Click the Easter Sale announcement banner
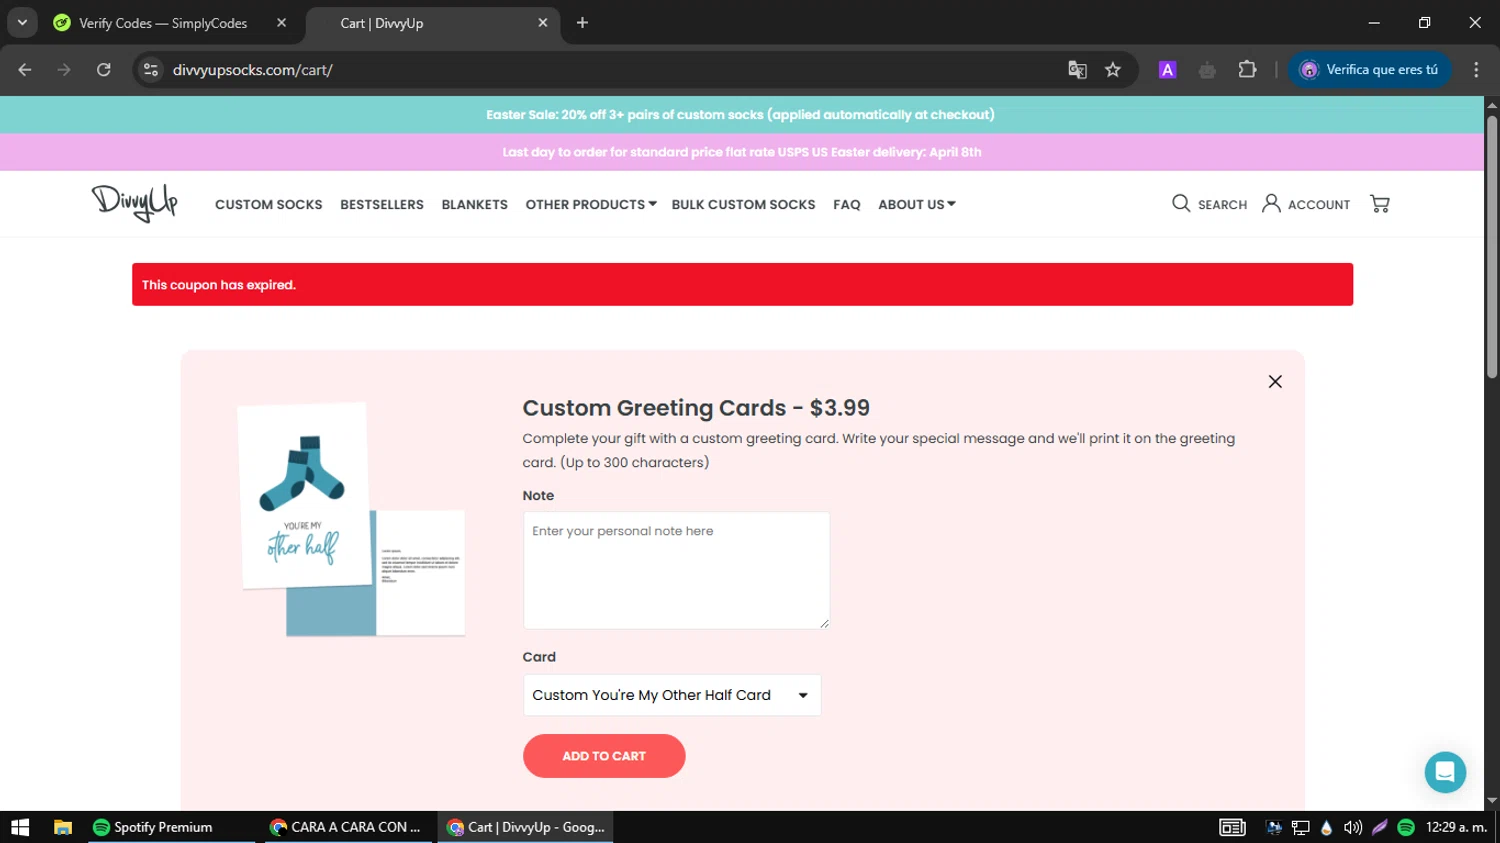Image resolution: width=1500 pixels, height=843 pixels. click(741, 115)
